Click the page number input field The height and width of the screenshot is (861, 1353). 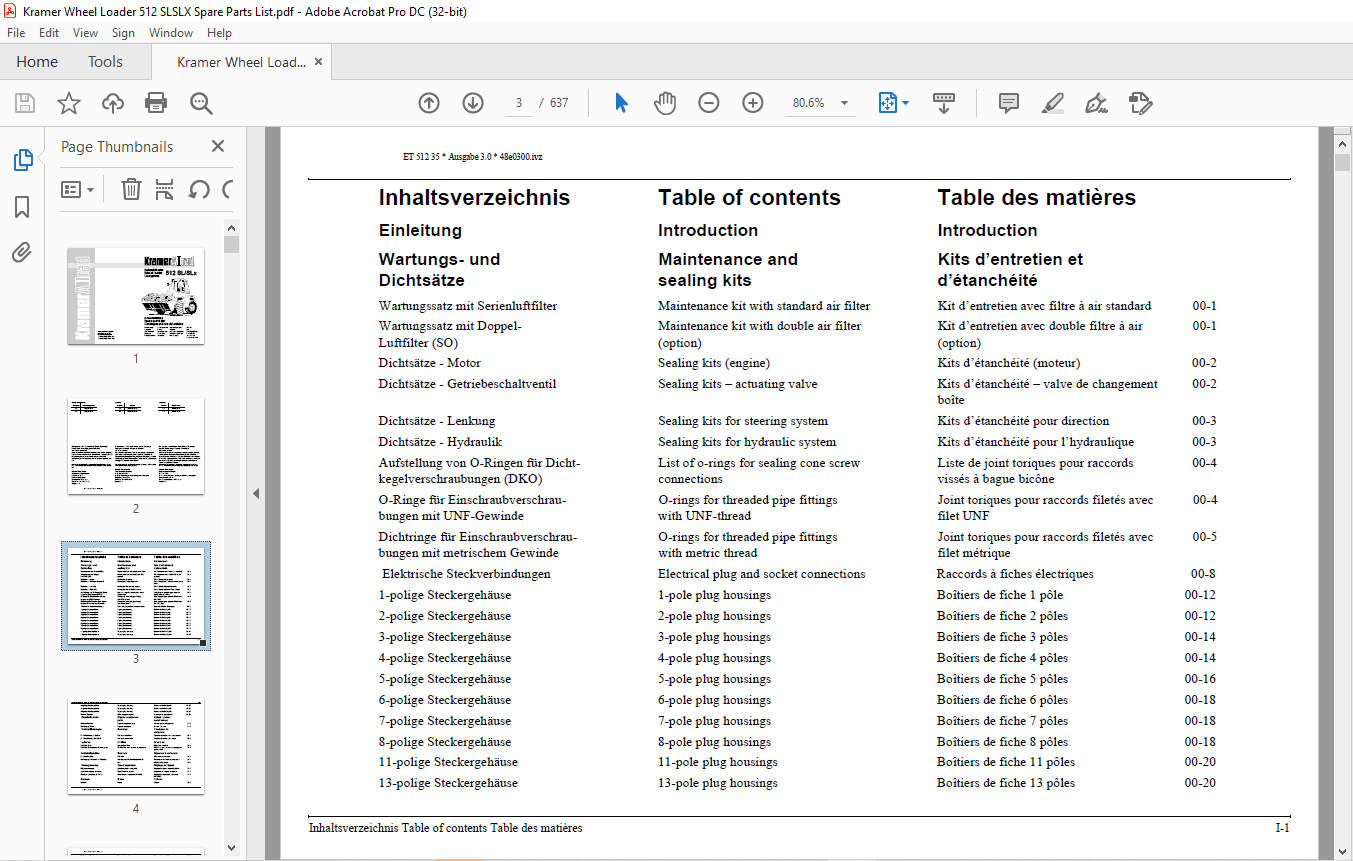point(519,103)
